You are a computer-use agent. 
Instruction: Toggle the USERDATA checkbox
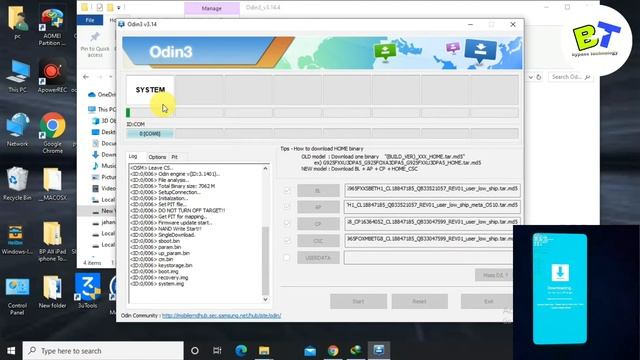click(x=287, y=258)
